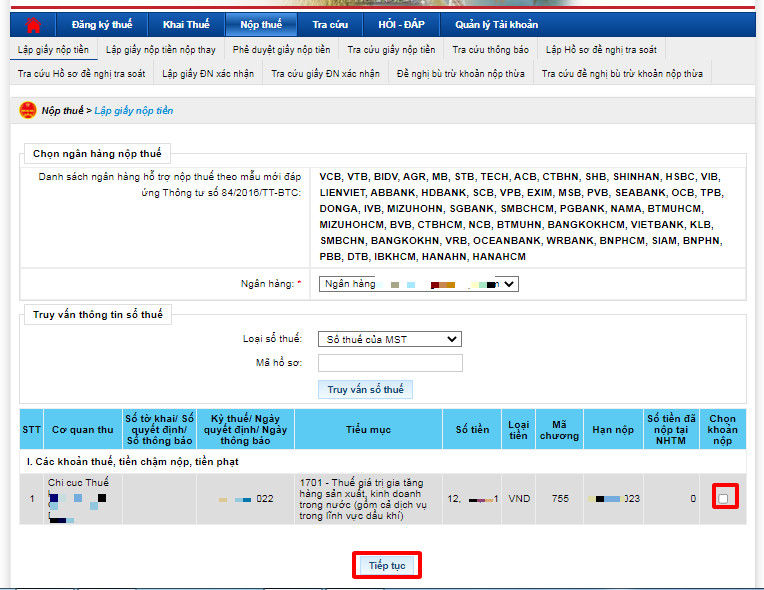Open the Tra cứu menu
This screenshot has height=590, width=764.
pyautogui.click(x=330, y=24)
